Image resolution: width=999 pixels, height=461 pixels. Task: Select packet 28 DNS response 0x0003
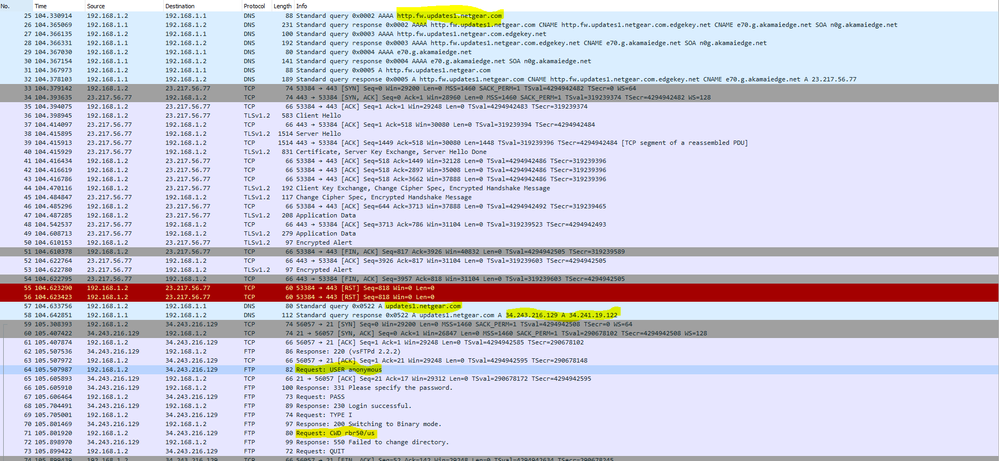[x=500, y=43]
